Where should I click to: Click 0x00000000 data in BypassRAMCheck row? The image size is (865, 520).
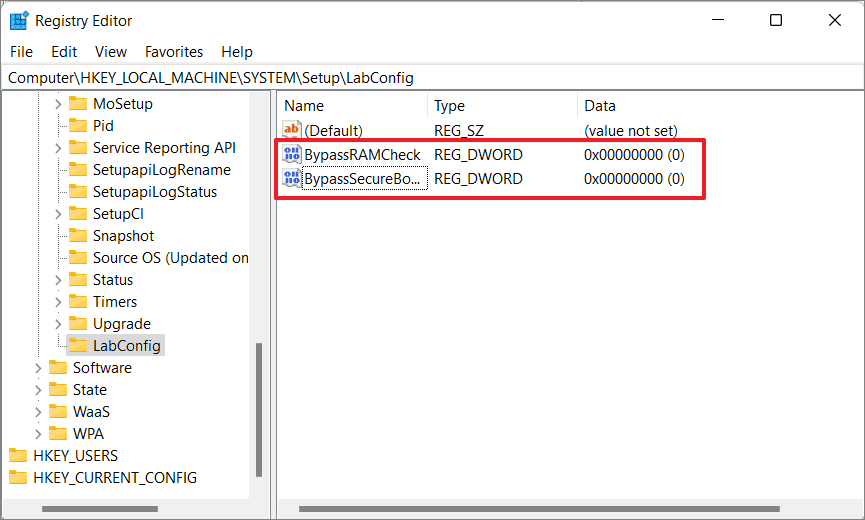634,154
